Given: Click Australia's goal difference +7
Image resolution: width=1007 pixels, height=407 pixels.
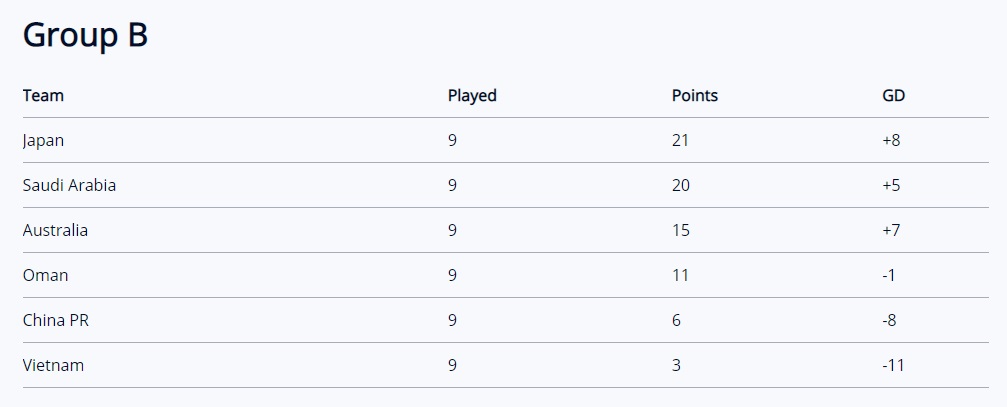Looking at the screenshot, I should (x=891, y=230).
